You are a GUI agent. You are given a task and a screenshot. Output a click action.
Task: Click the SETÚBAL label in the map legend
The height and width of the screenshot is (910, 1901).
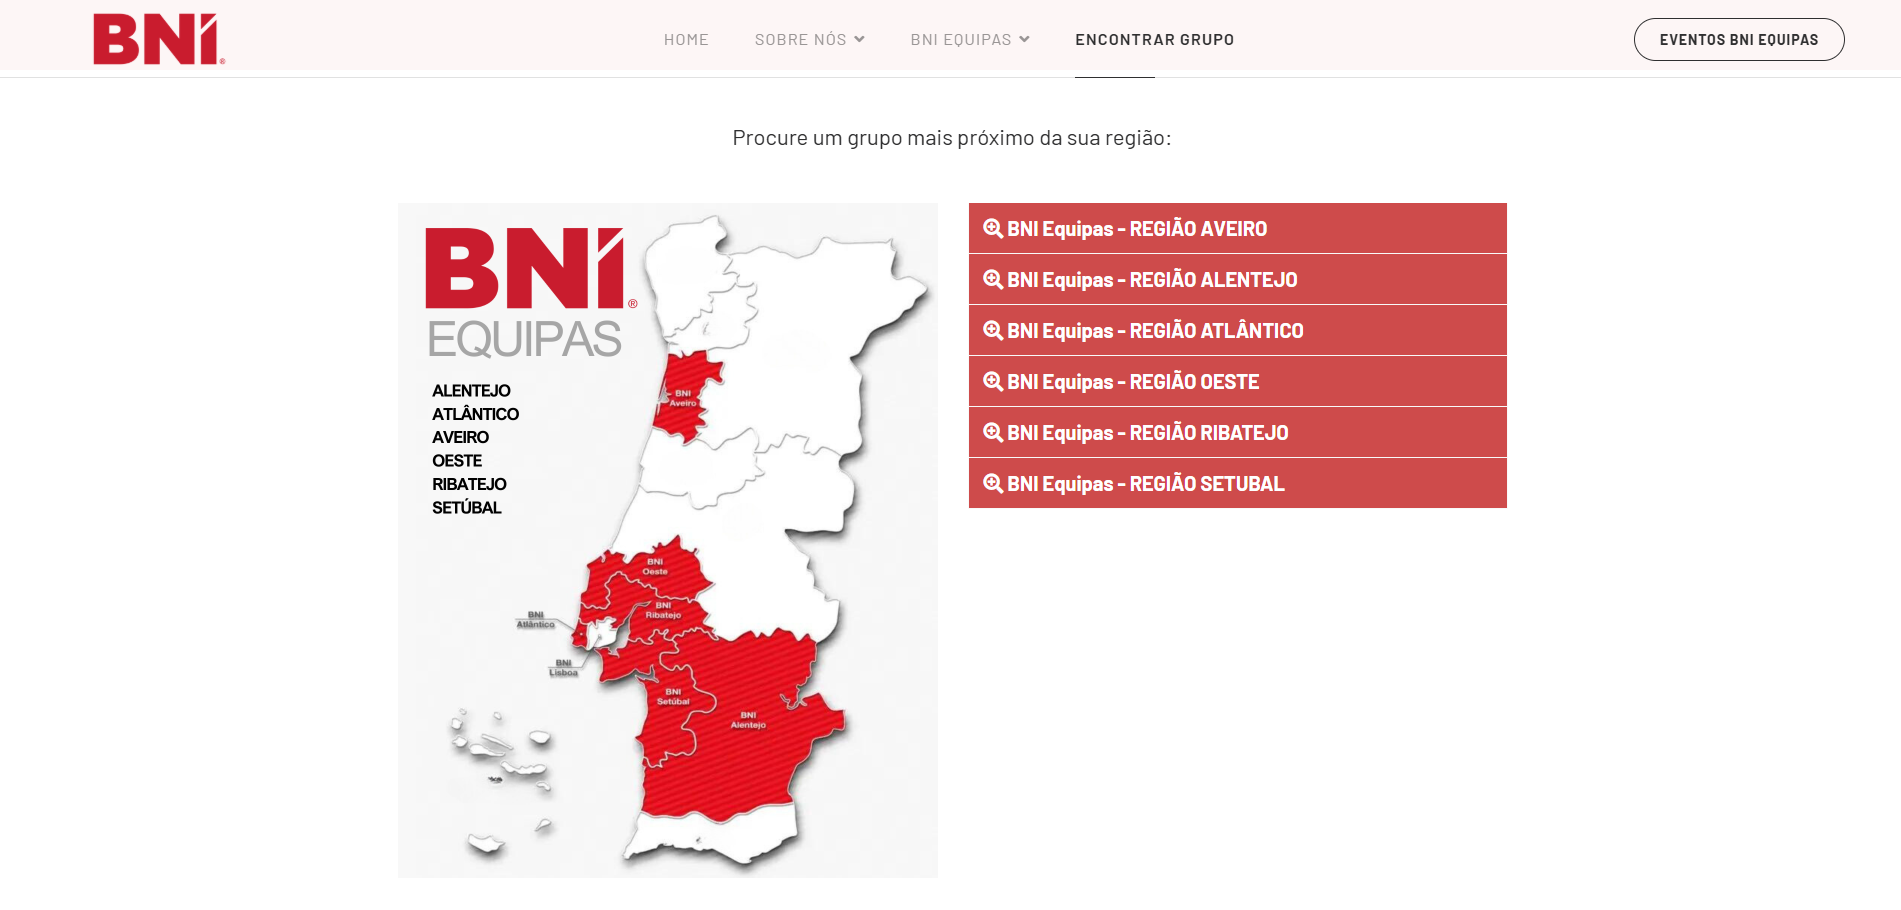467,508
